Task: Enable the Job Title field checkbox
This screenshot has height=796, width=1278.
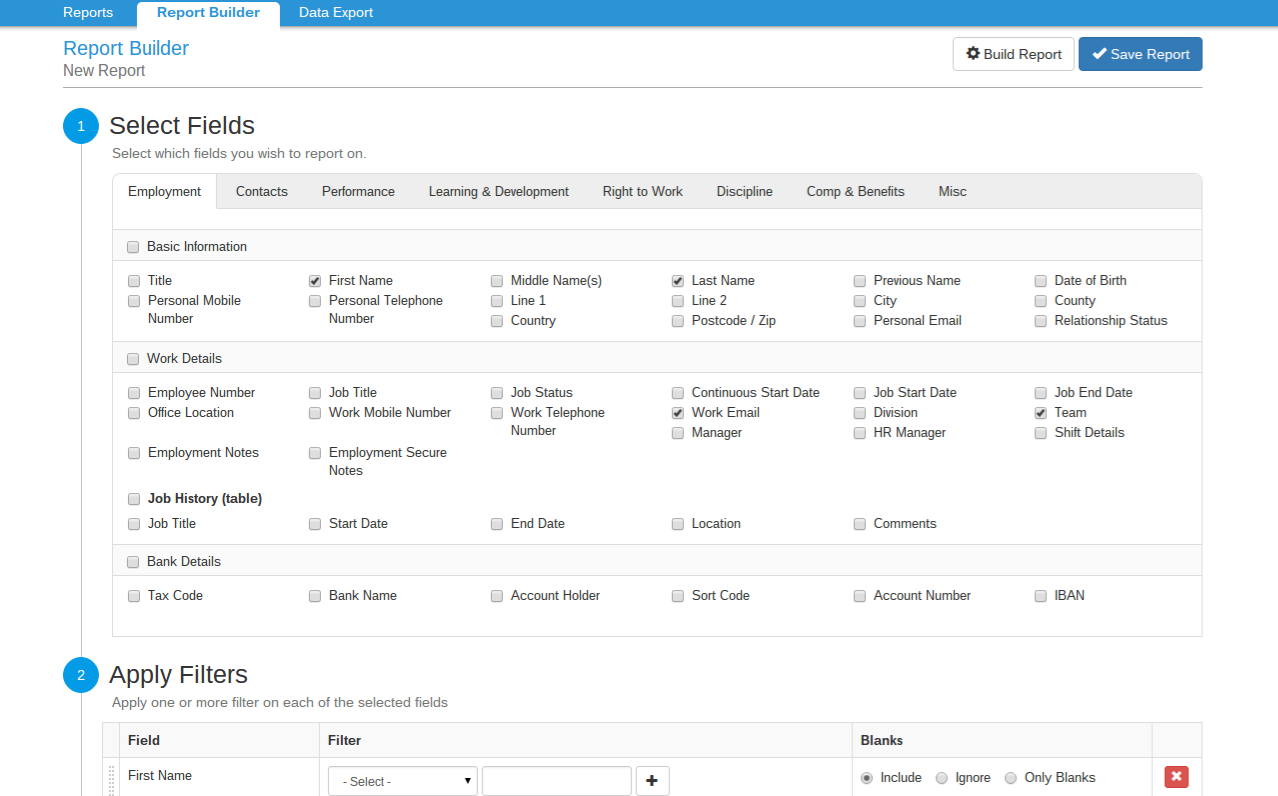Action: [315, 393]
